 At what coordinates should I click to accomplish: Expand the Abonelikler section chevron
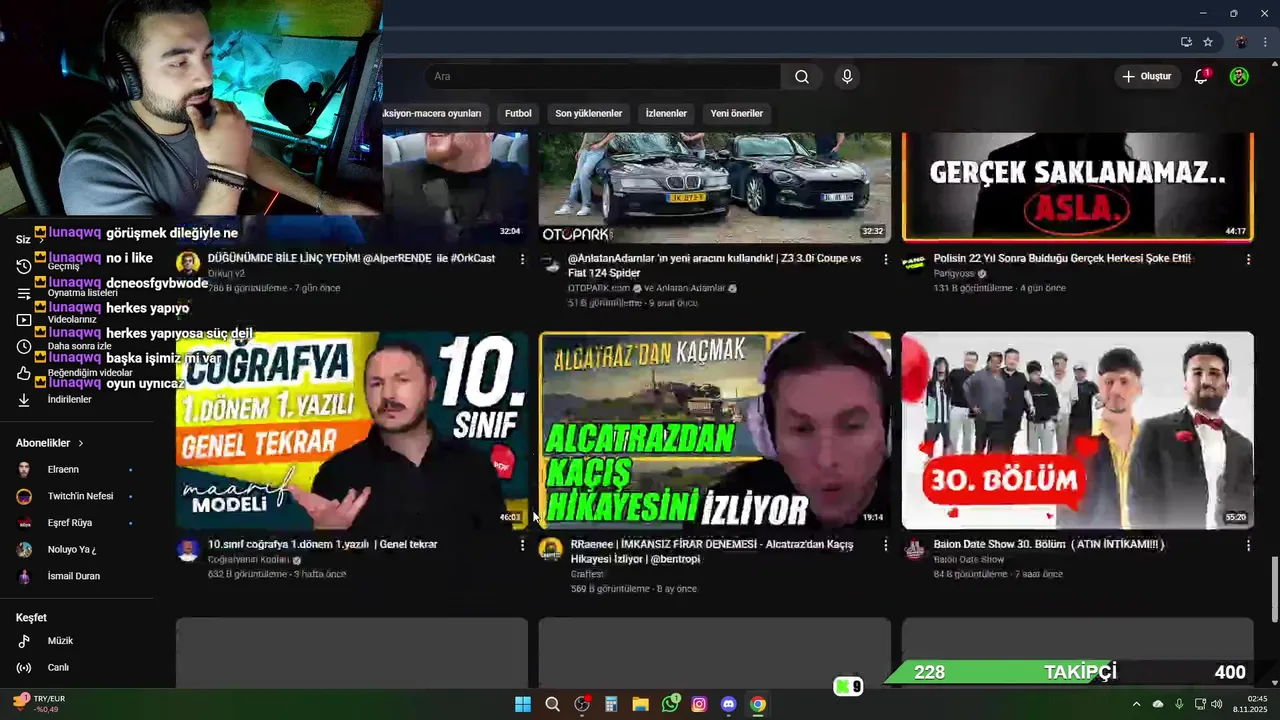[x=81, y=443]
